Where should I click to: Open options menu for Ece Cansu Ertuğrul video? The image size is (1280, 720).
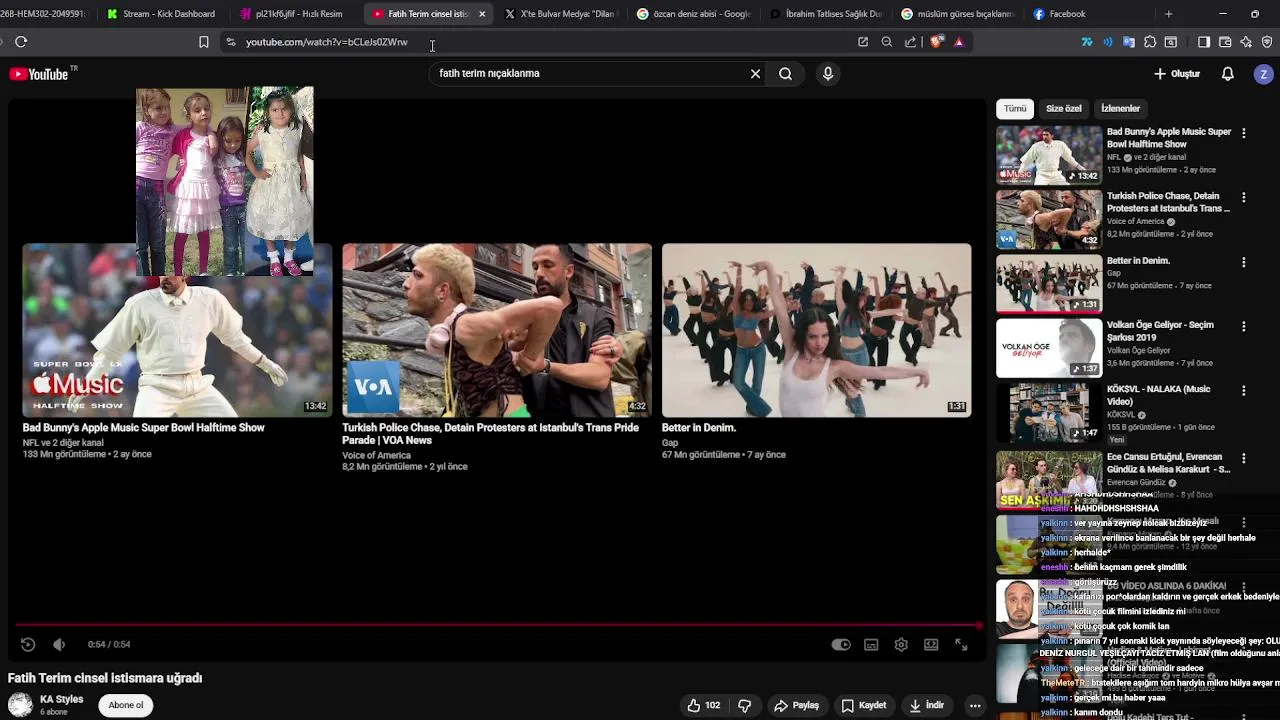tap(1244, 458)
